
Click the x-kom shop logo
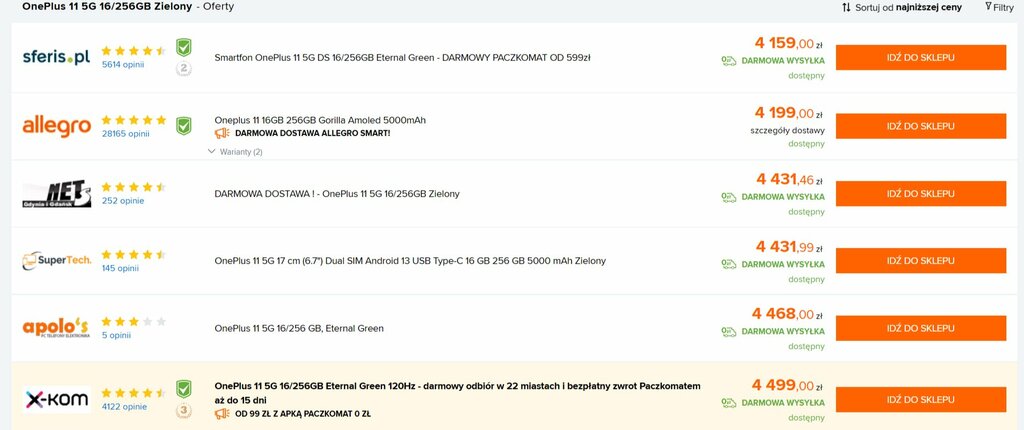tap(56, 399)
